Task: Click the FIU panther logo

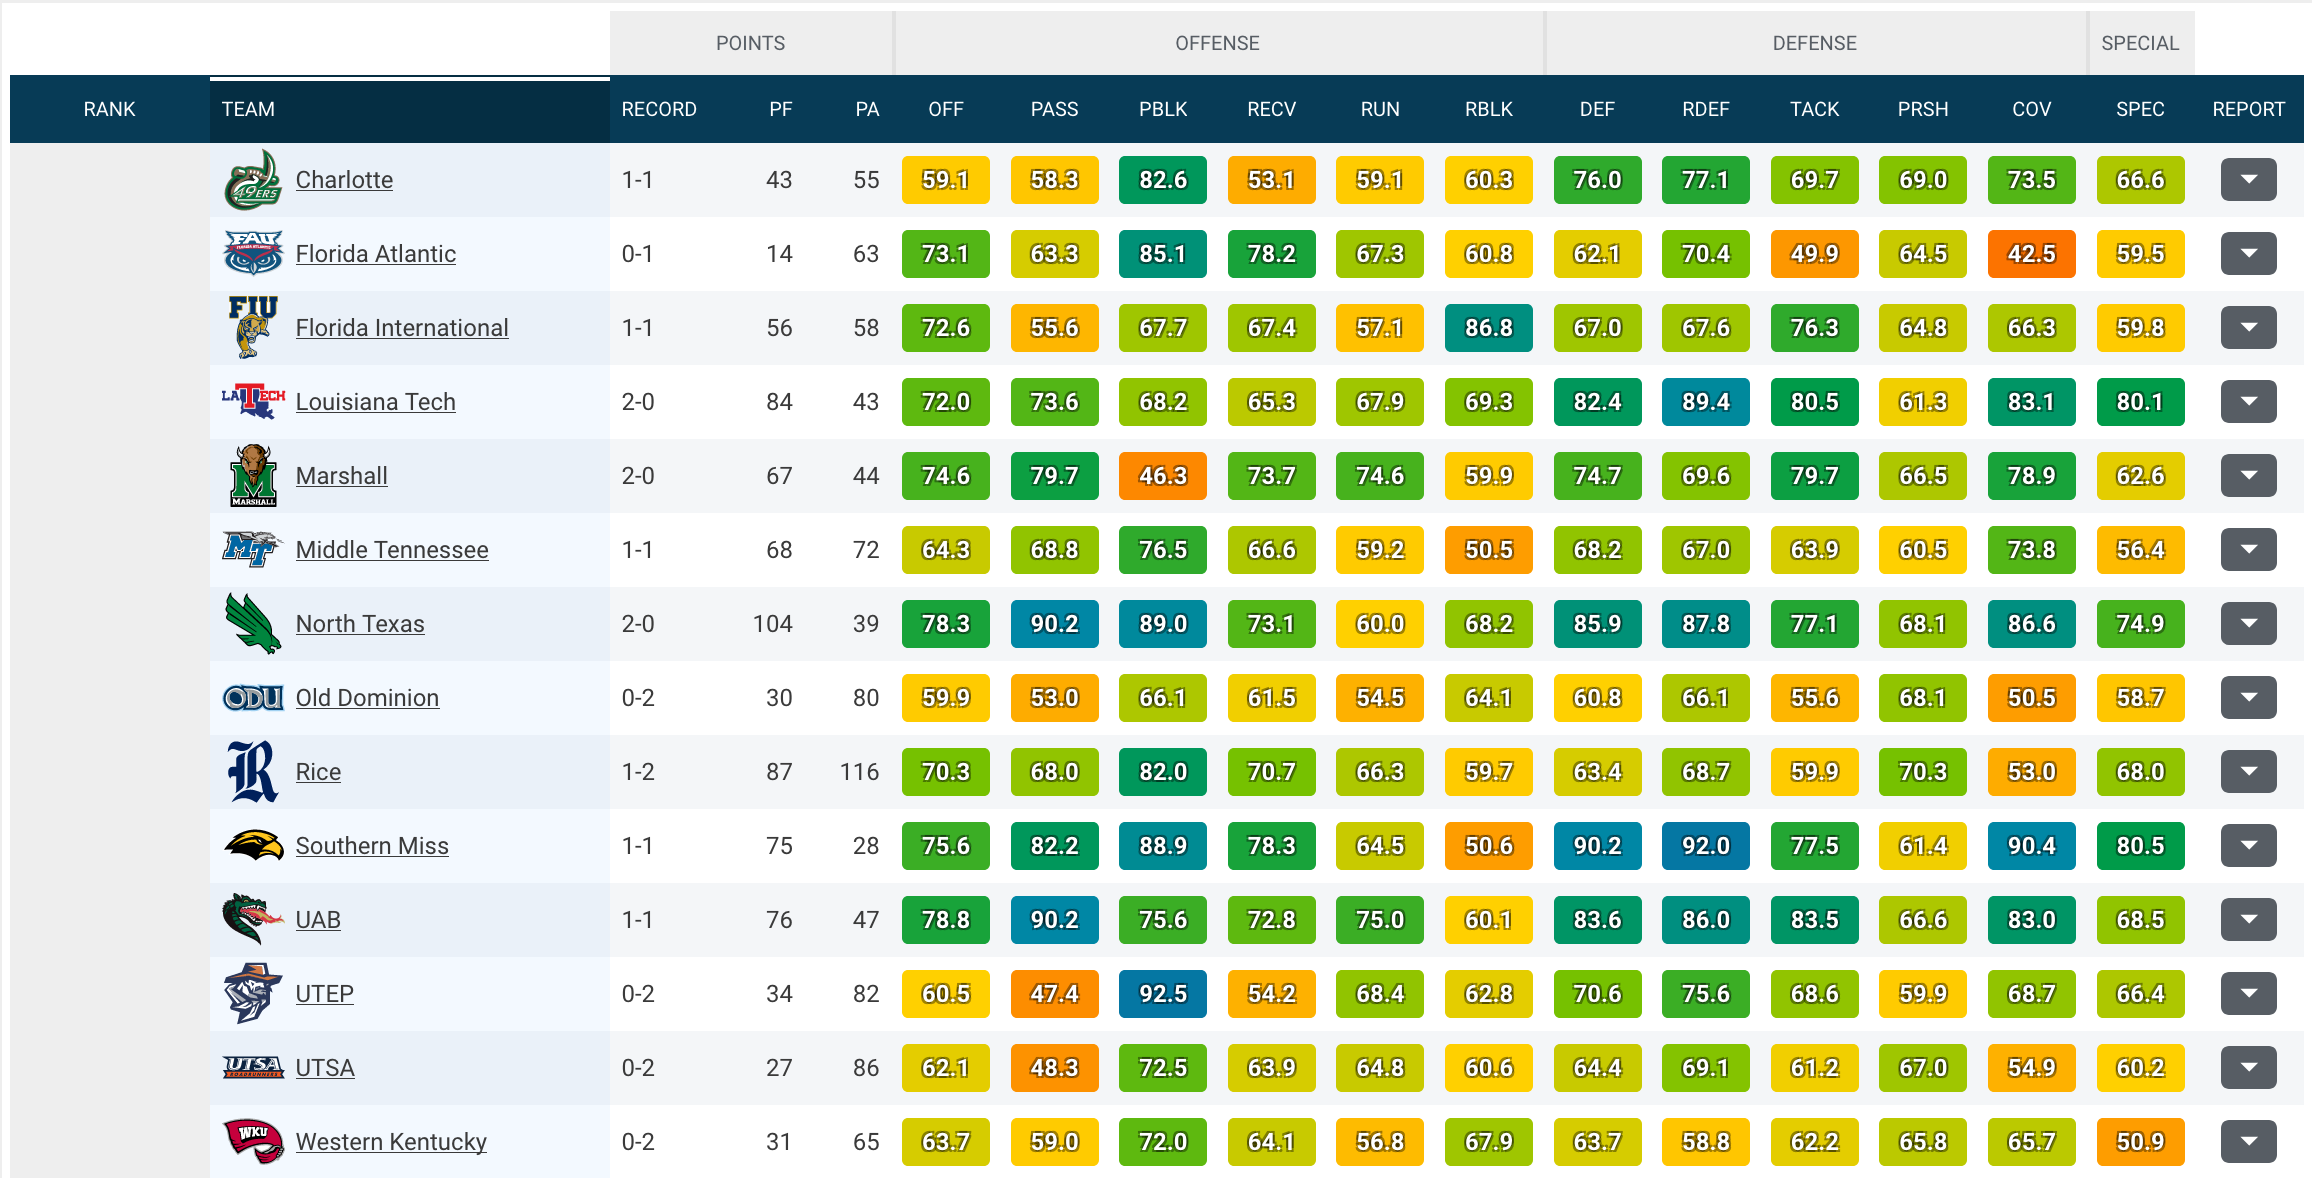Action: click(x=253, y=328)
